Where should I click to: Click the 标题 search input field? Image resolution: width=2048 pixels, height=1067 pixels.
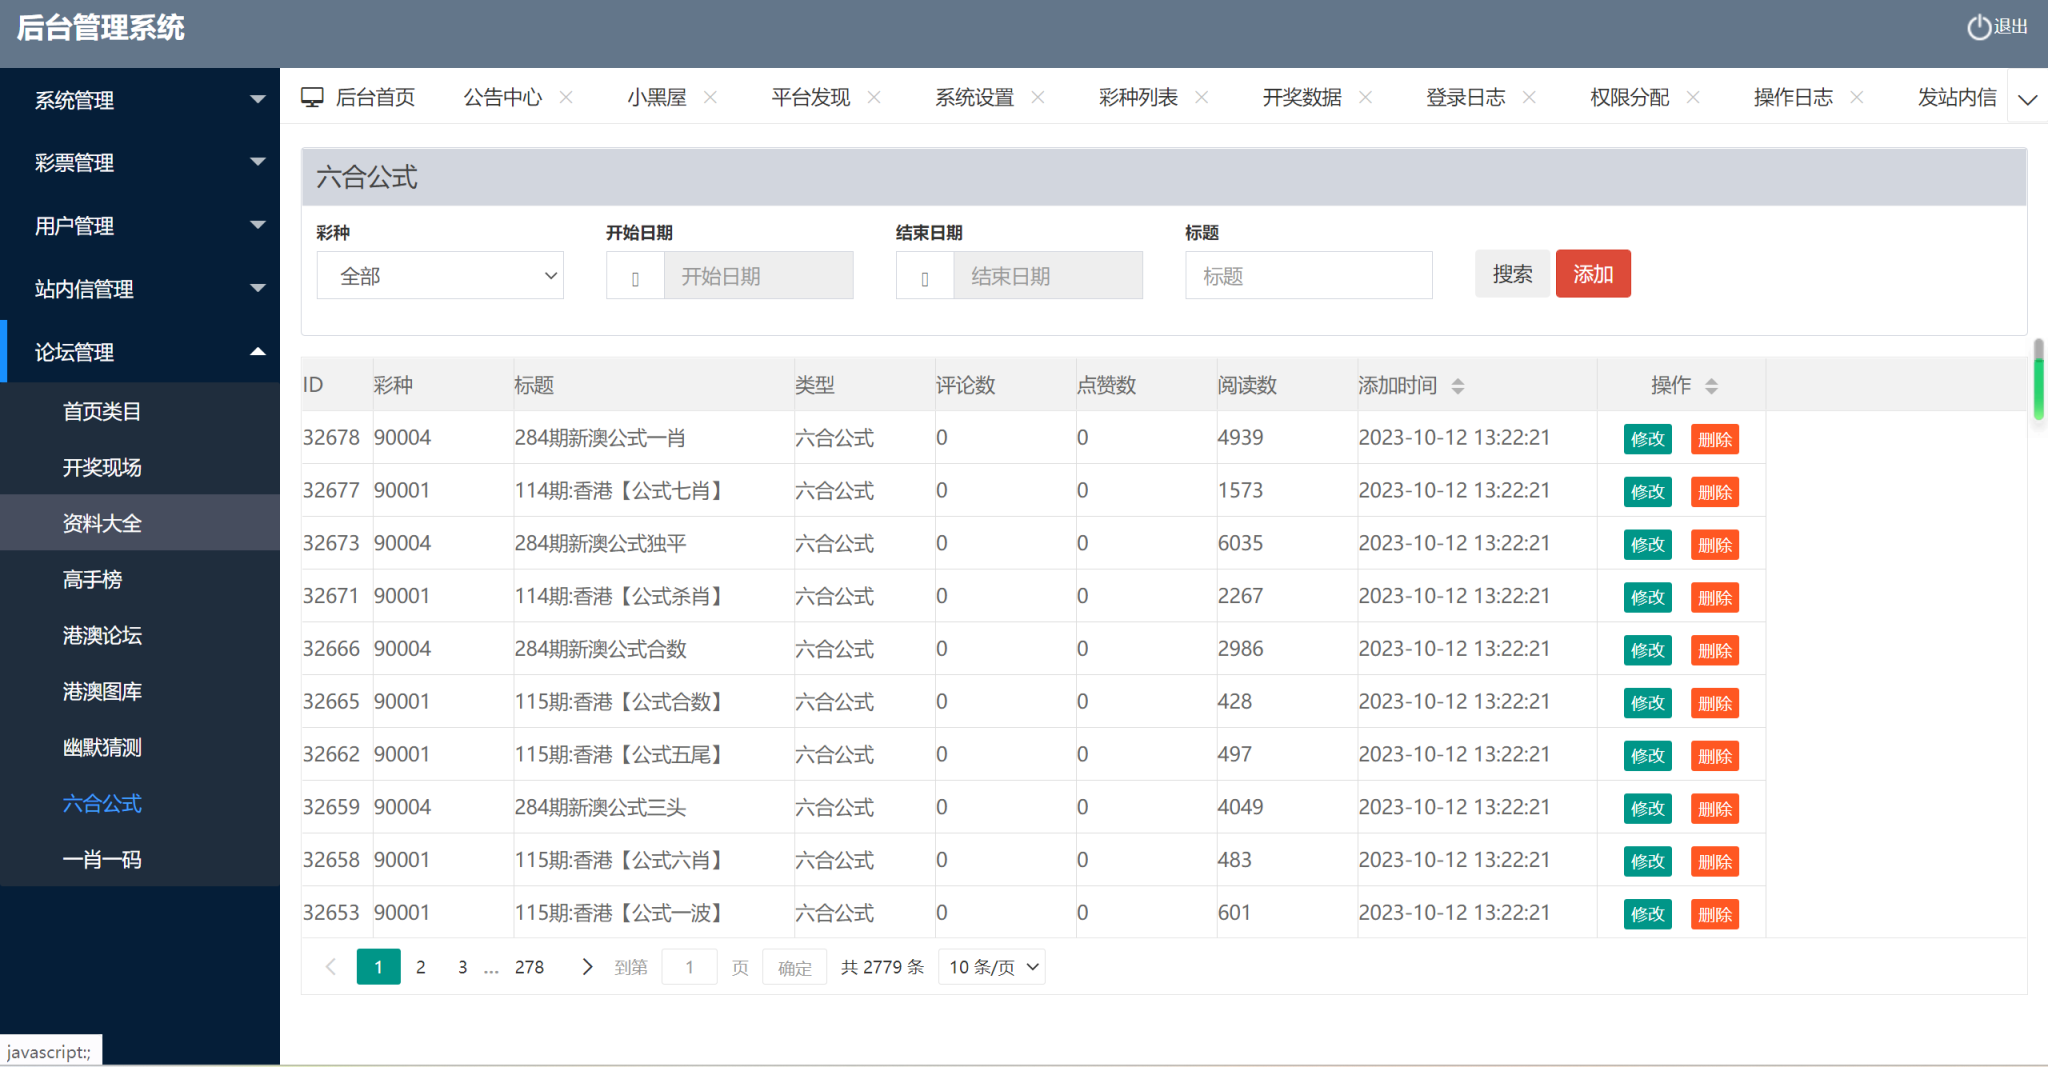[1308, 275]
